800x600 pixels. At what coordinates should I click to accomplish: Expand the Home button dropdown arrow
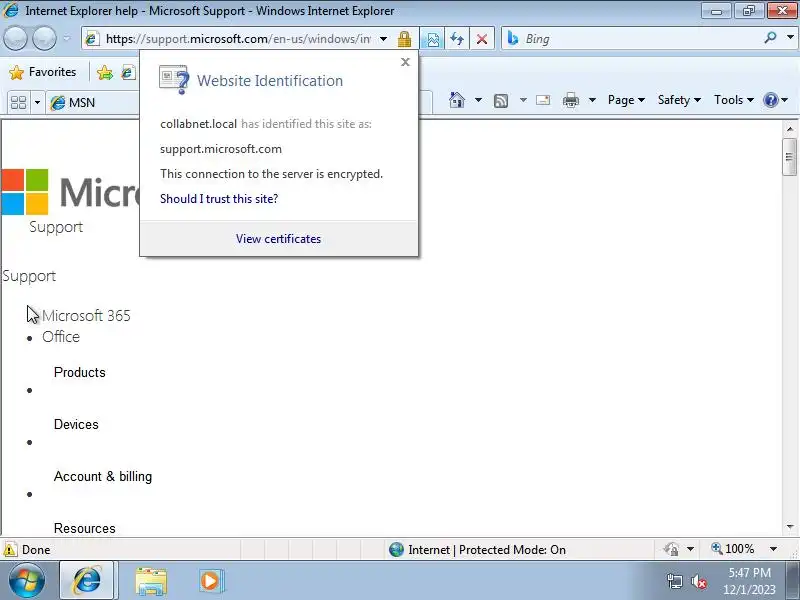coord(478,100)
